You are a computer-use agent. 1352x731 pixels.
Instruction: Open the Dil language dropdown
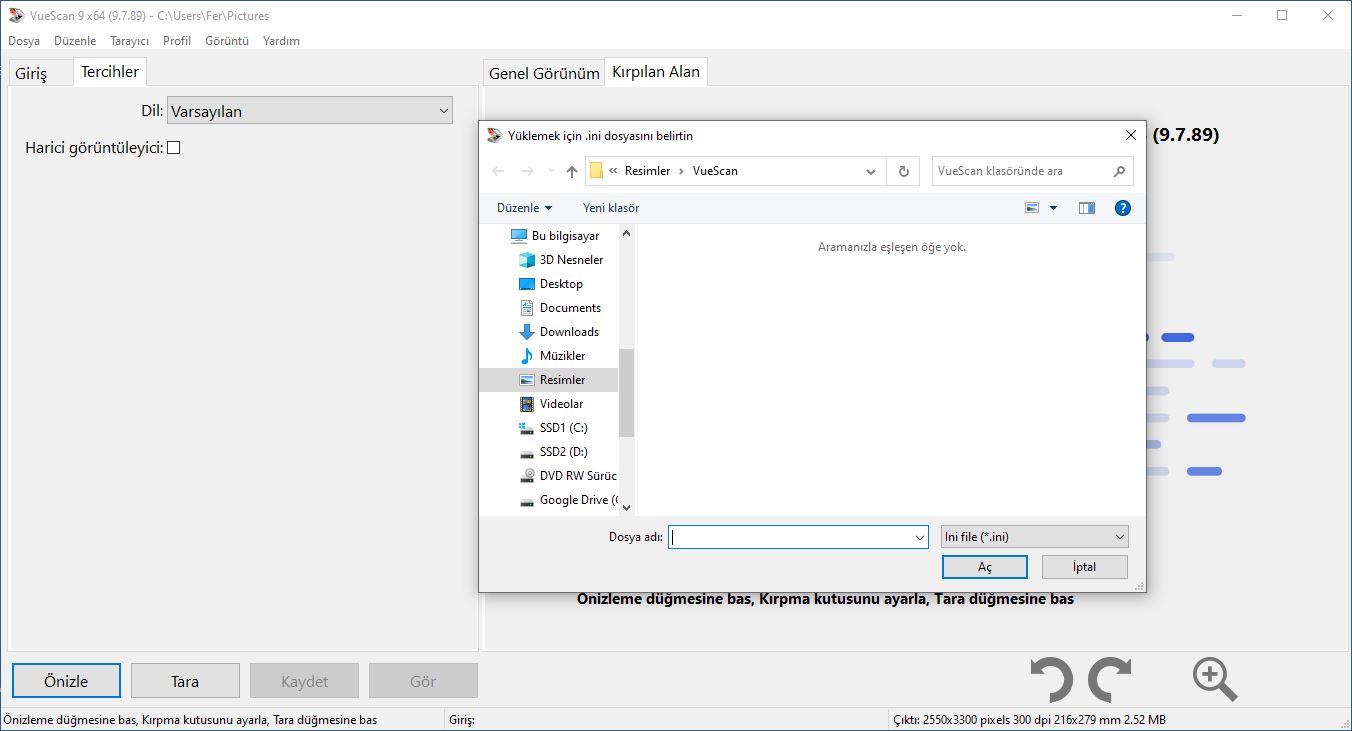(310, 111)
